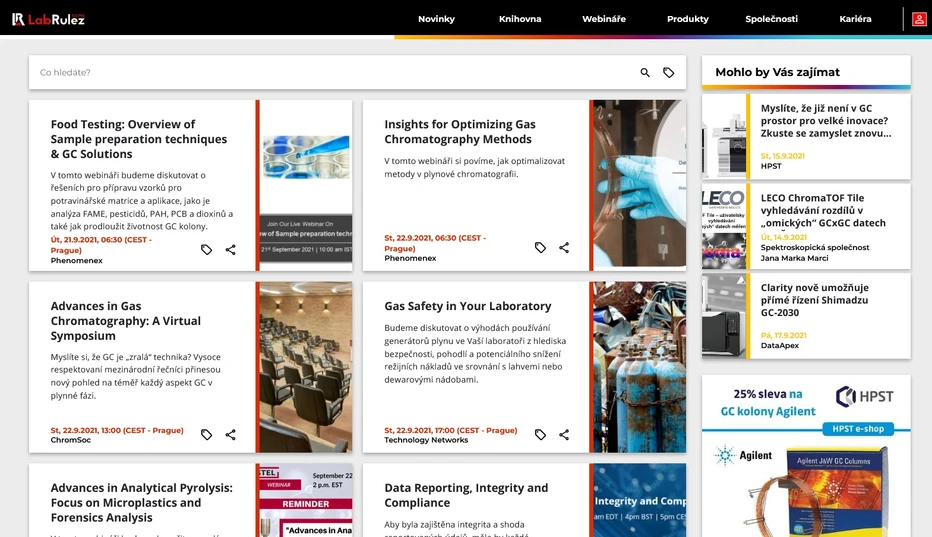This screenshot has height=537, width=932.
Task: Click HPST e-shop badge in ad
Action: pyautogui.click(x=858, y=429)
